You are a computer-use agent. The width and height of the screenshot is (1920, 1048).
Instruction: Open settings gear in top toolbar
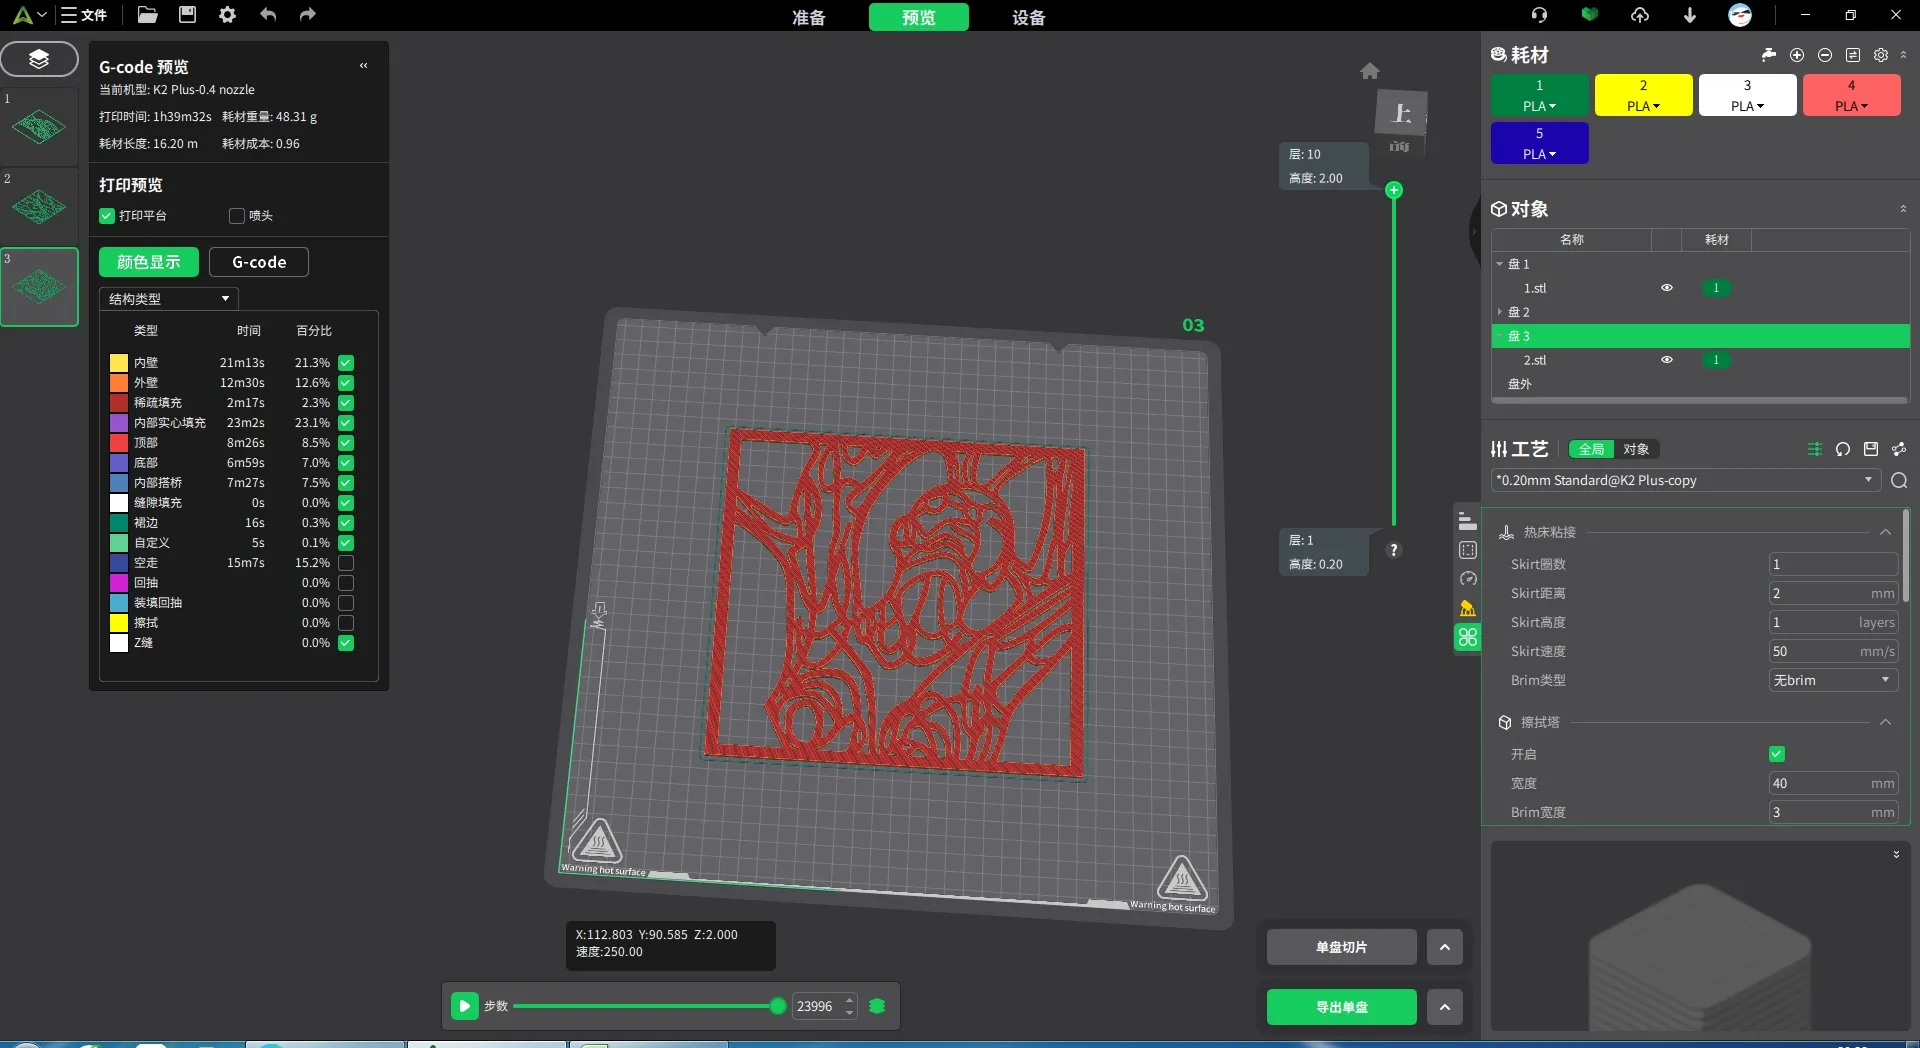tap(227, 15)
